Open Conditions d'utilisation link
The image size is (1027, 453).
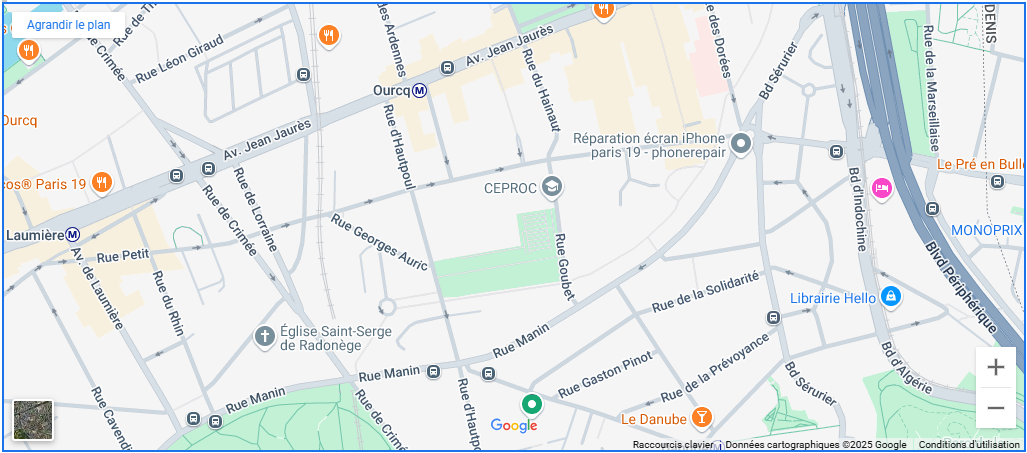(x=967, y=445)
